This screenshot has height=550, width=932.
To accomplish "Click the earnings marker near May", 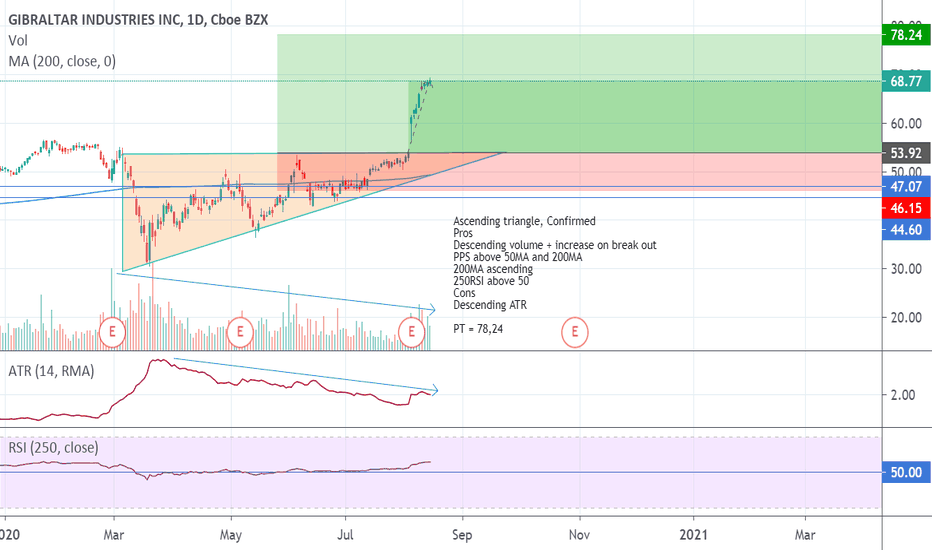I will click(x=240, y=332).
